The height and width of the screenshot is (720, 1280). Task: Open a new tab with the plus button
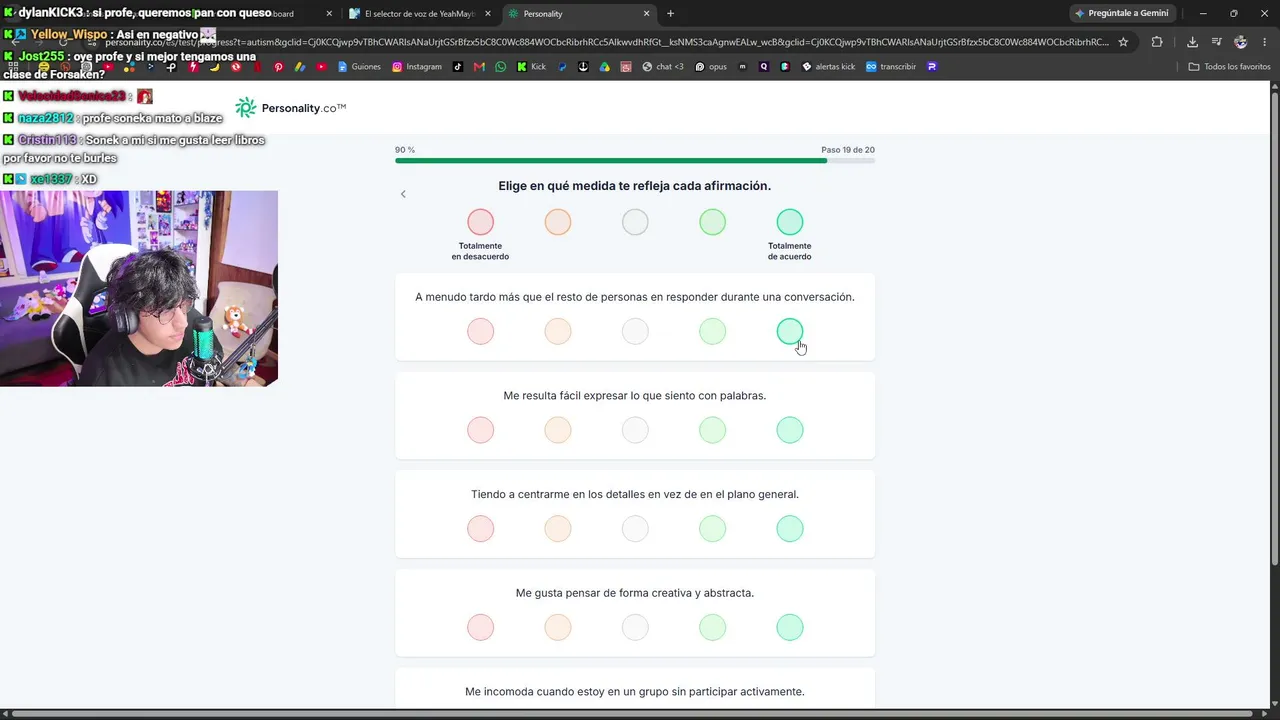670,14
